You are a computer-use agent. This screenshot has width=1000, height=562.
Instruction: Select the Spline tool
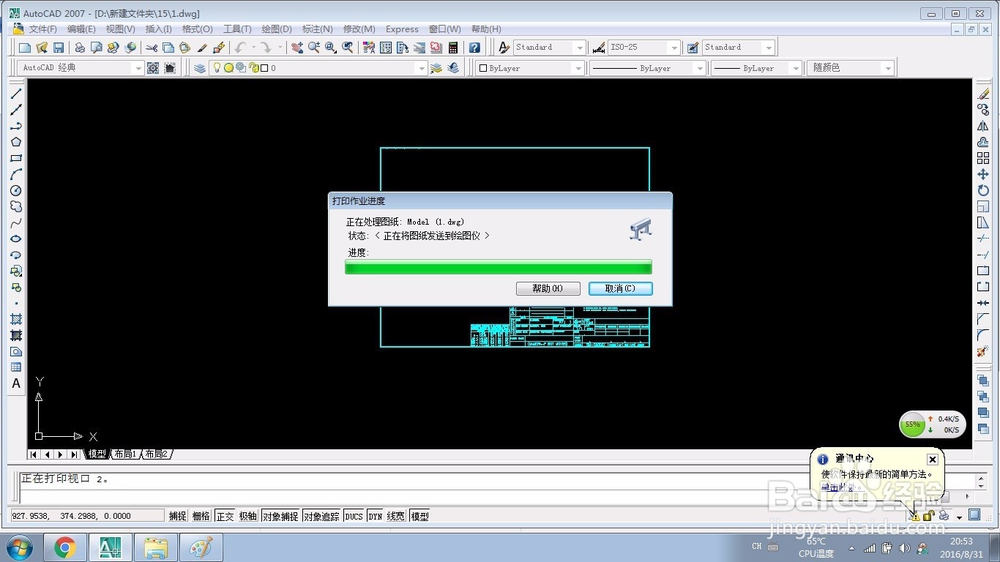tap(17, 223)
